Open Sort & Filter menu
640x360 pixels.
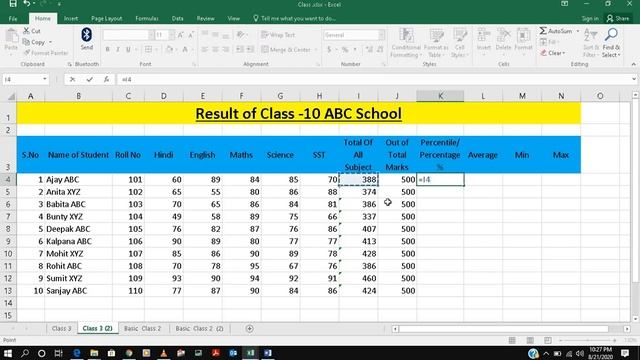click(590, 43)
